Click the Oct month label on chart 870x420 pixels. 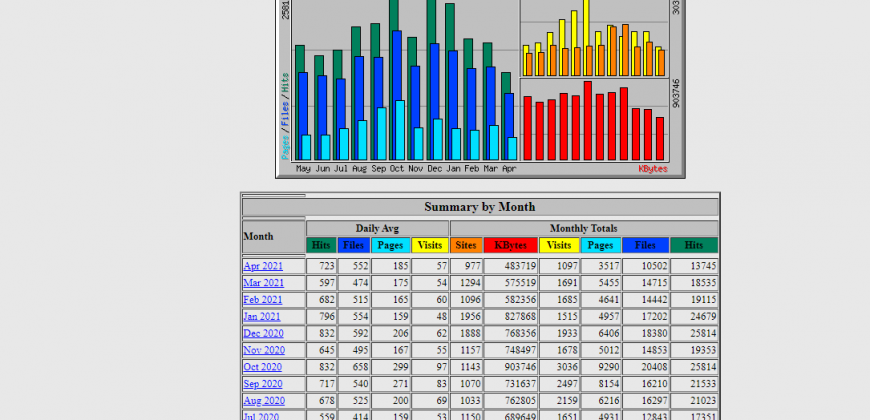pyautogui.click(x=397, y=169)
